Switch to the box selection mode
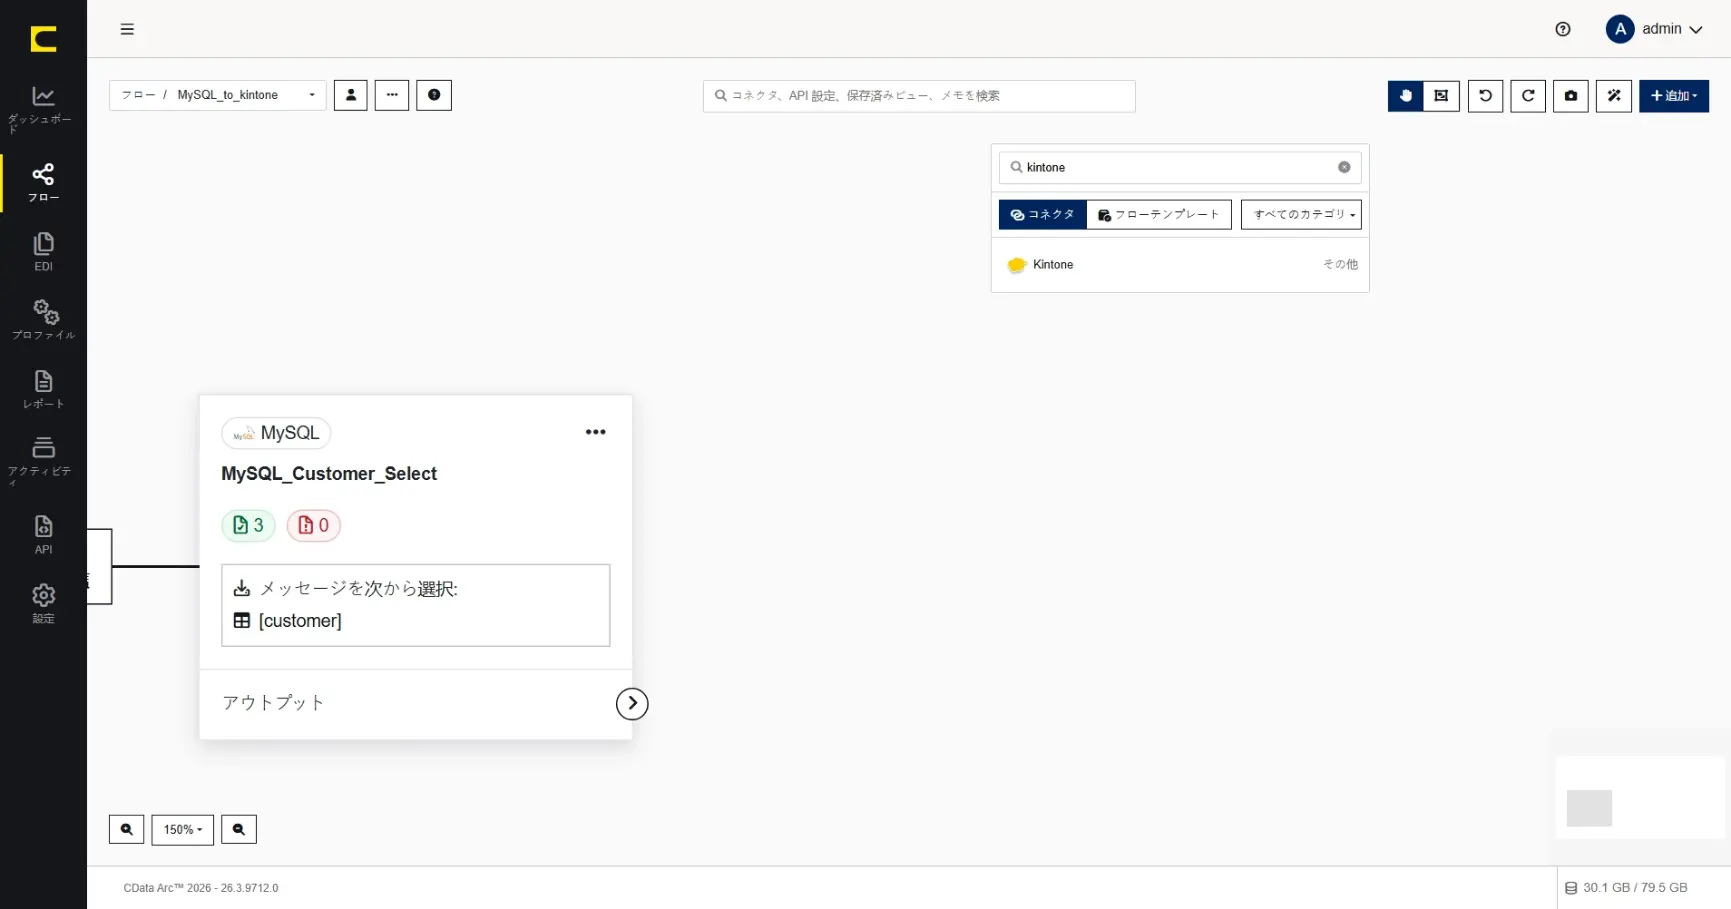The height and width of the screenshot is (909, 1731). pyautogui.click(x=1441, y=96)
